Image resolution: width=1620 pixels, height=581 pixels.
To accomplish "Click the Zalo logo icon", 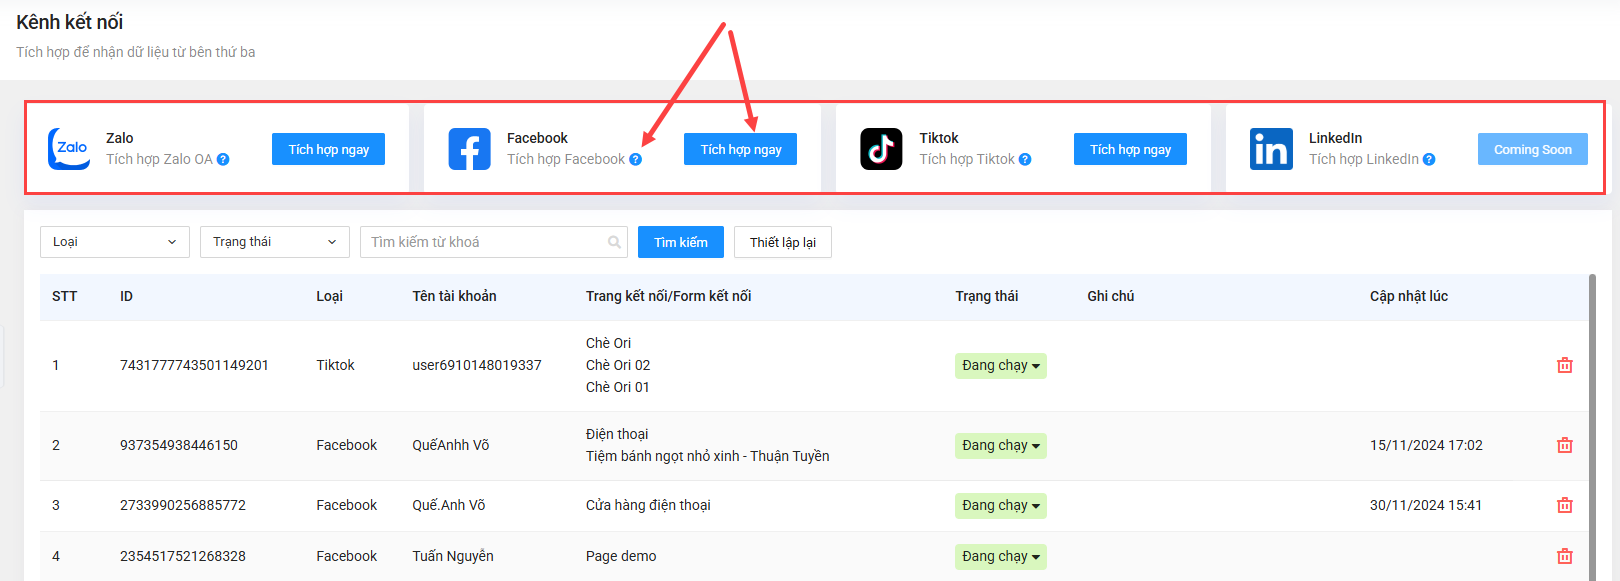I will click(69, 149).
